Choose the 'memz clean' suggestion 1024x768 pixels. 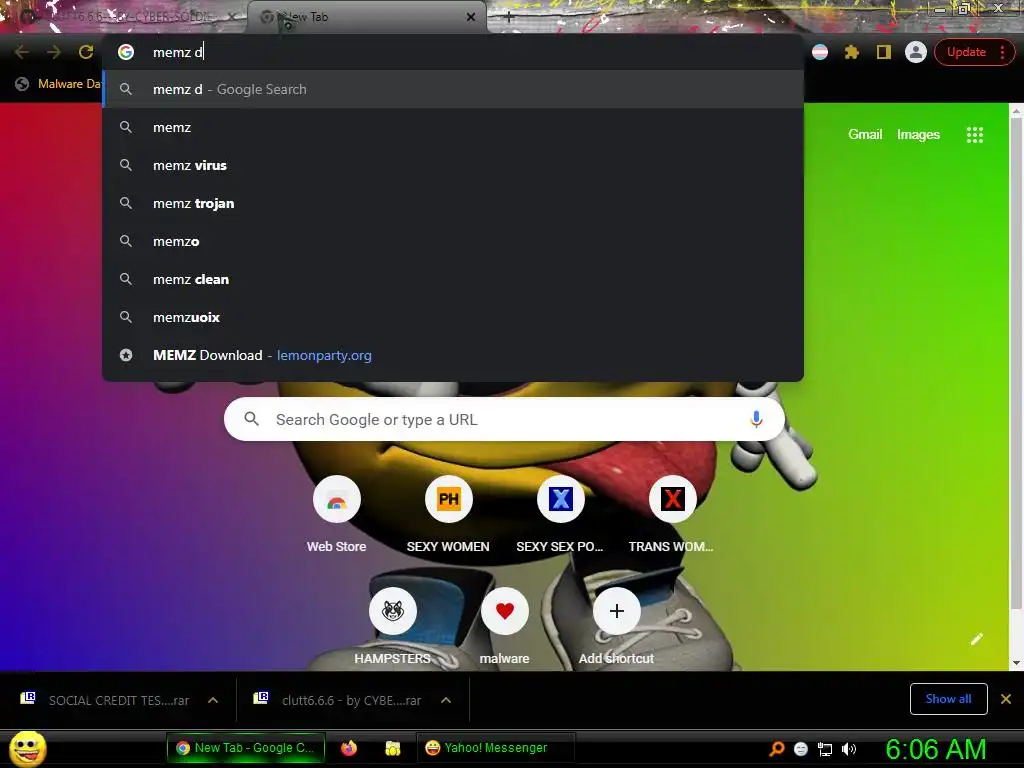point(453,279)
